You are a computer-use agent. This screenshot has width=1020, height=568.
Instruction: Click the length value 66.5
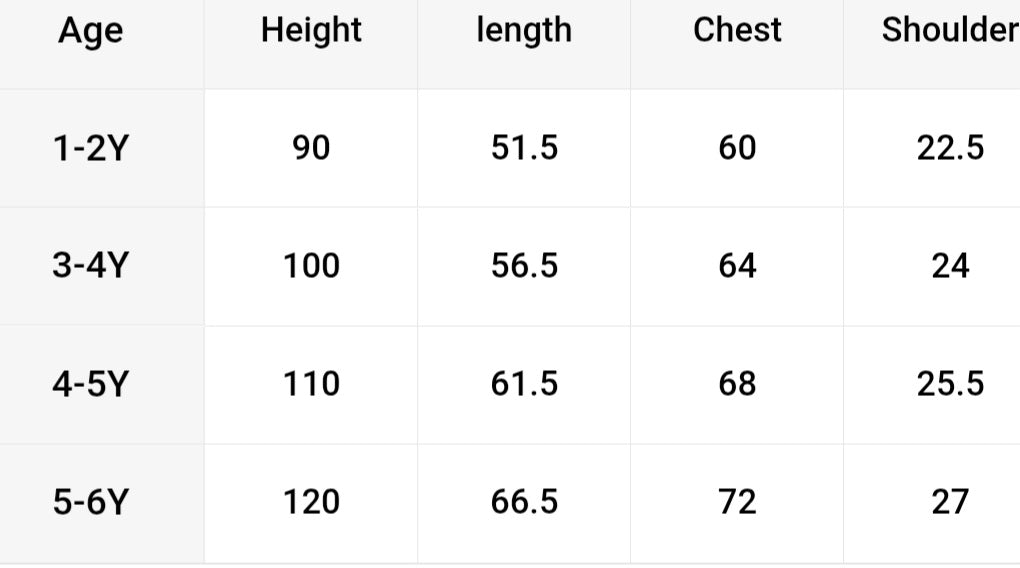524,502
